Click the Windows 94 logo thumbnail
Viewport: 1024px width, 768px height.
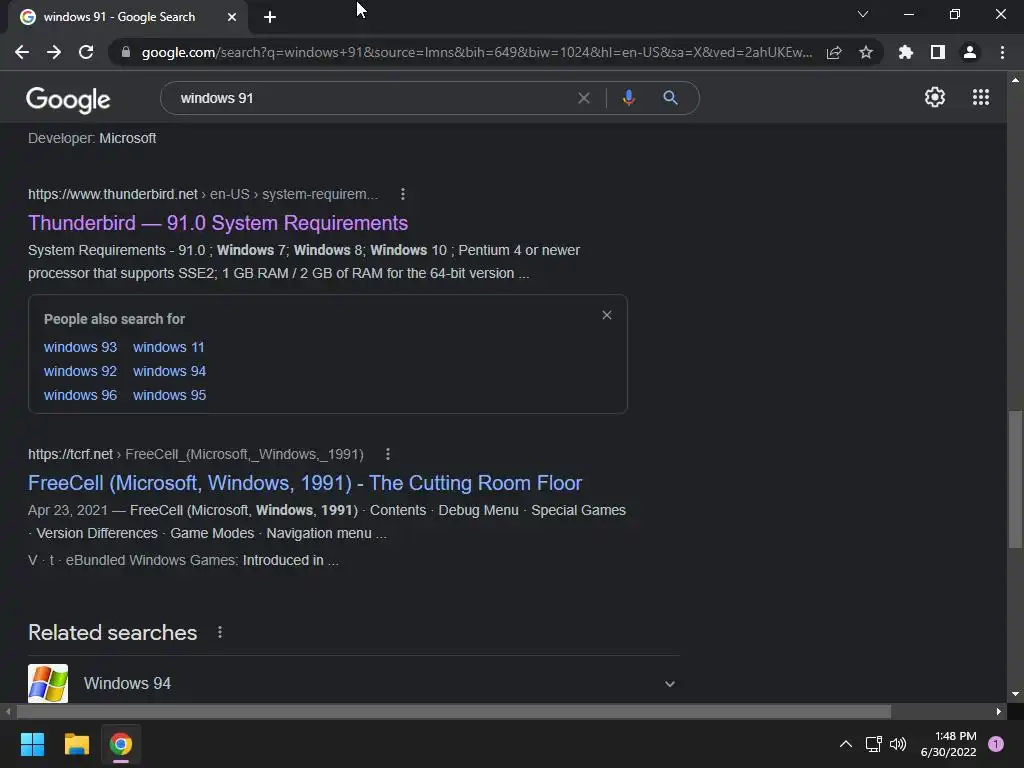pyautogui.click(x=48, y=683)
